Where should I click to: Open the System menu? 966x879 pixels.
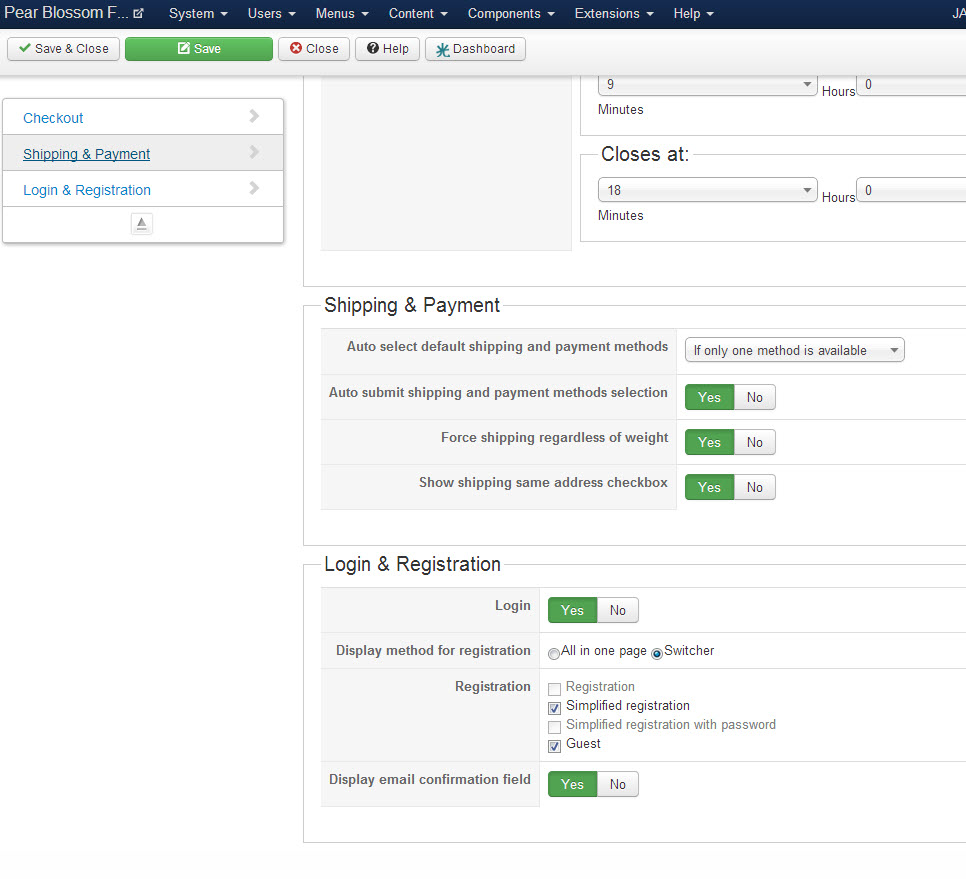pyautogui.click(x=198, y=14)
